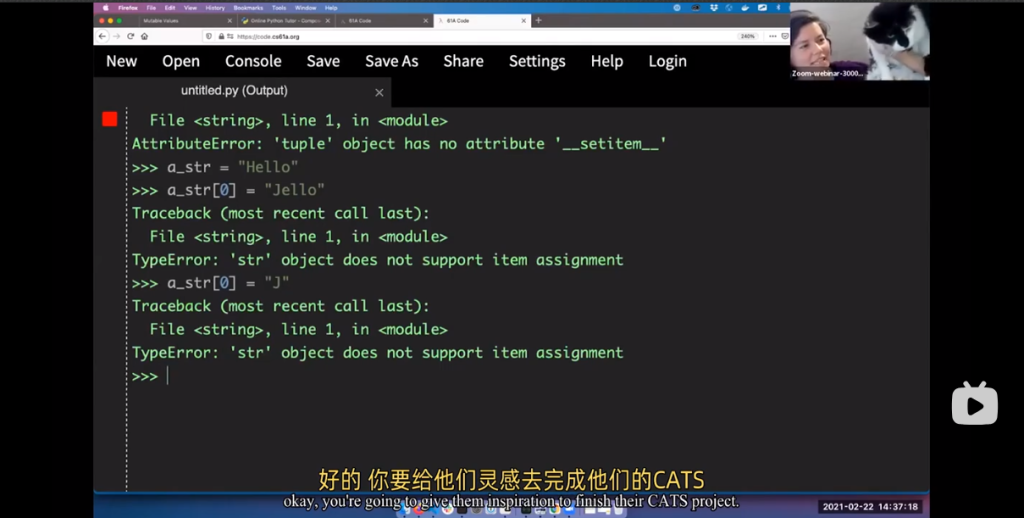Open a new browser tab with plus
The image size is (1024, 518).
[538, 20]
